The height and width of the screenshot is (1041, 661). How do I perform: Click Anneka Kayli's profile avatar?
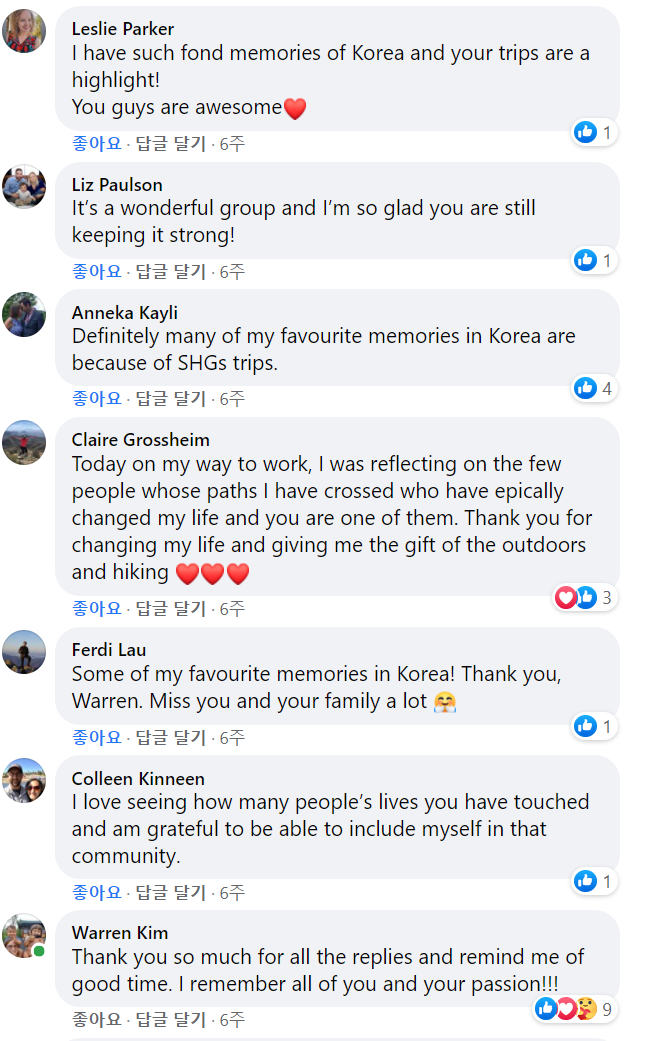tap(25, 314)
